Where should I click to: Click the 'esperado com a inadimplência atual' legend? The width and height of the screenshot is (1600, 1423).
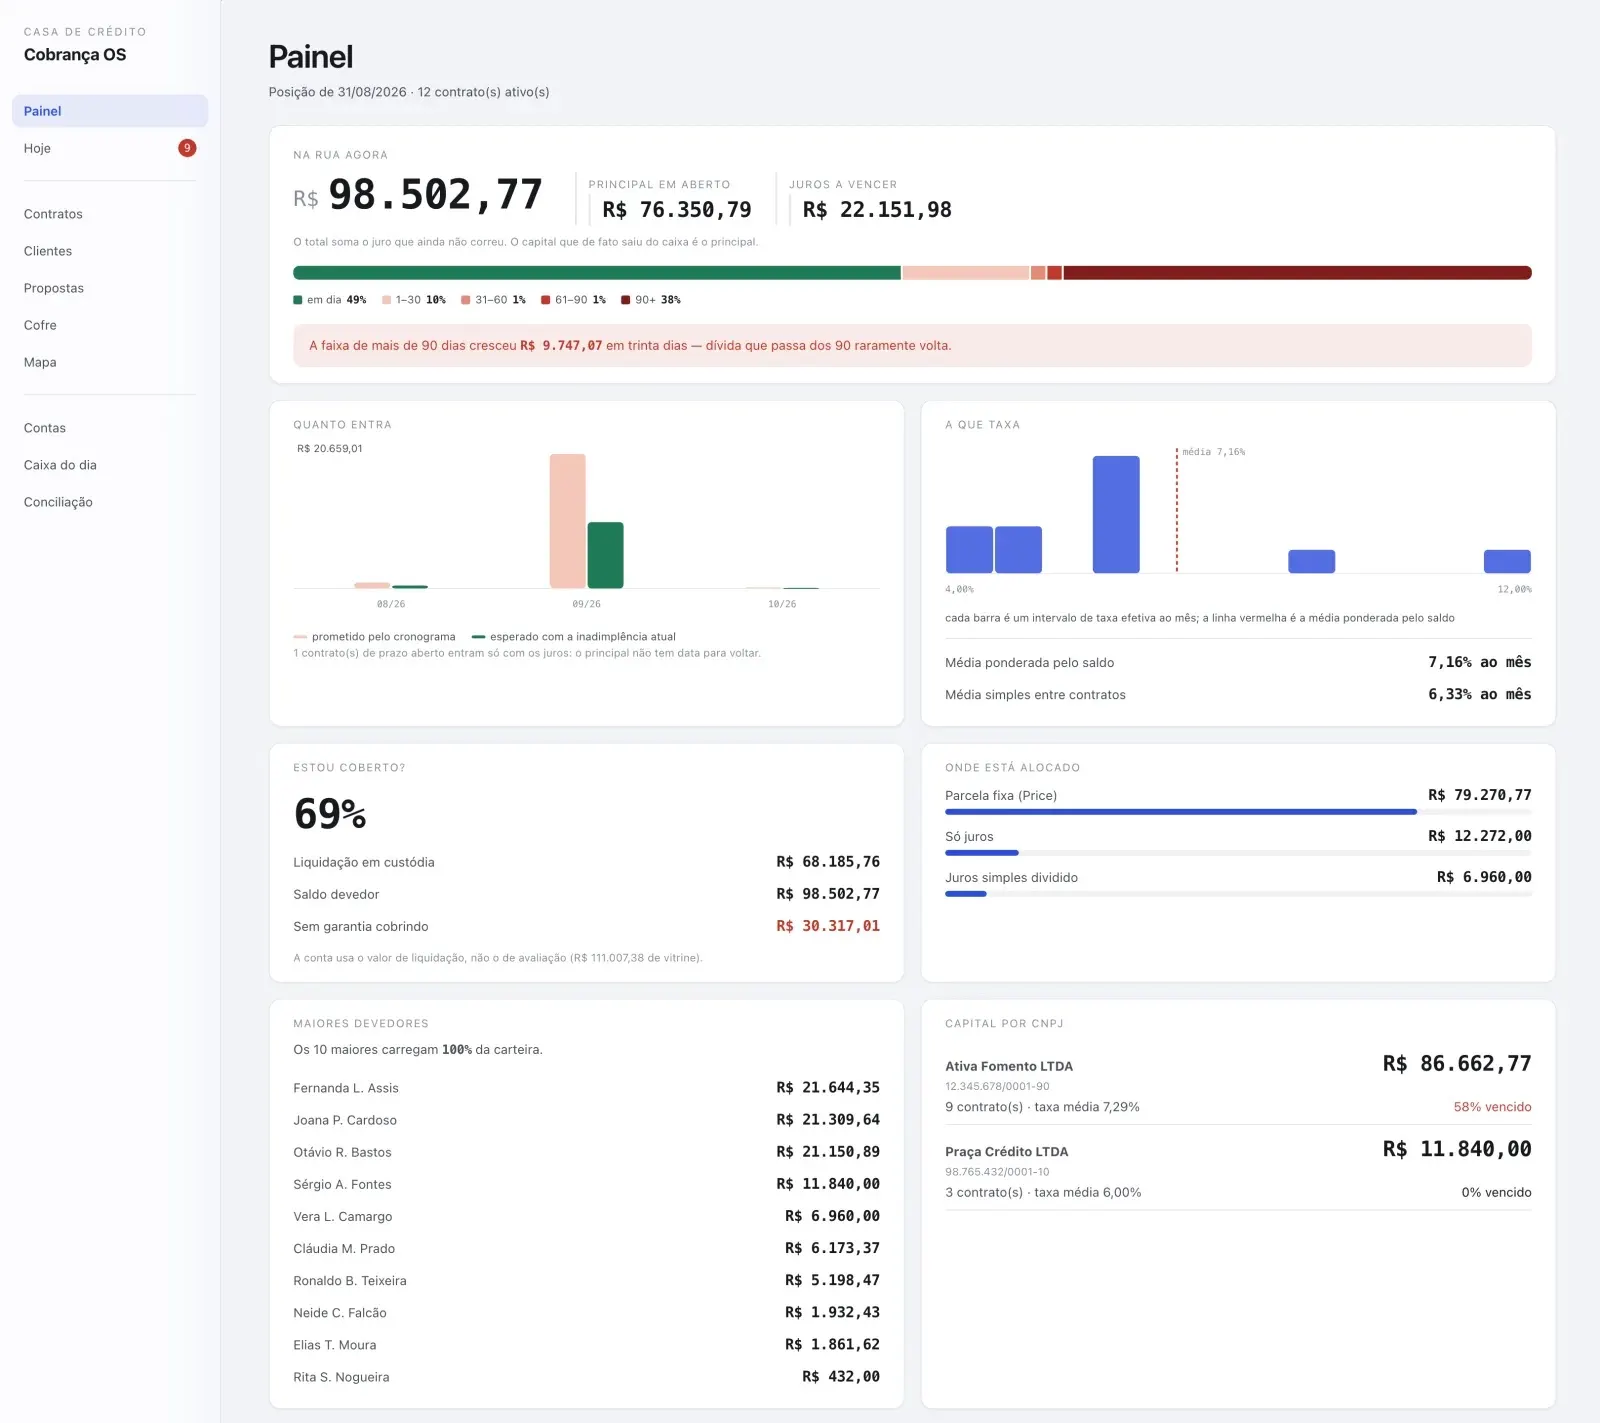coord(574,637)
